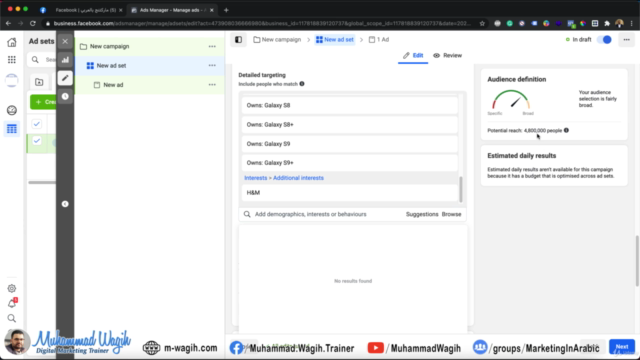Open New ad row options
This screenshot has height=360, width=640.
[212, 84]
